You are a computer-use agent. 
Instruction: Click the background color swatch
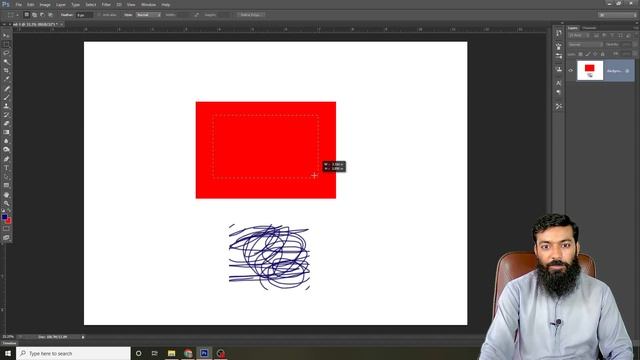point(9,221)
